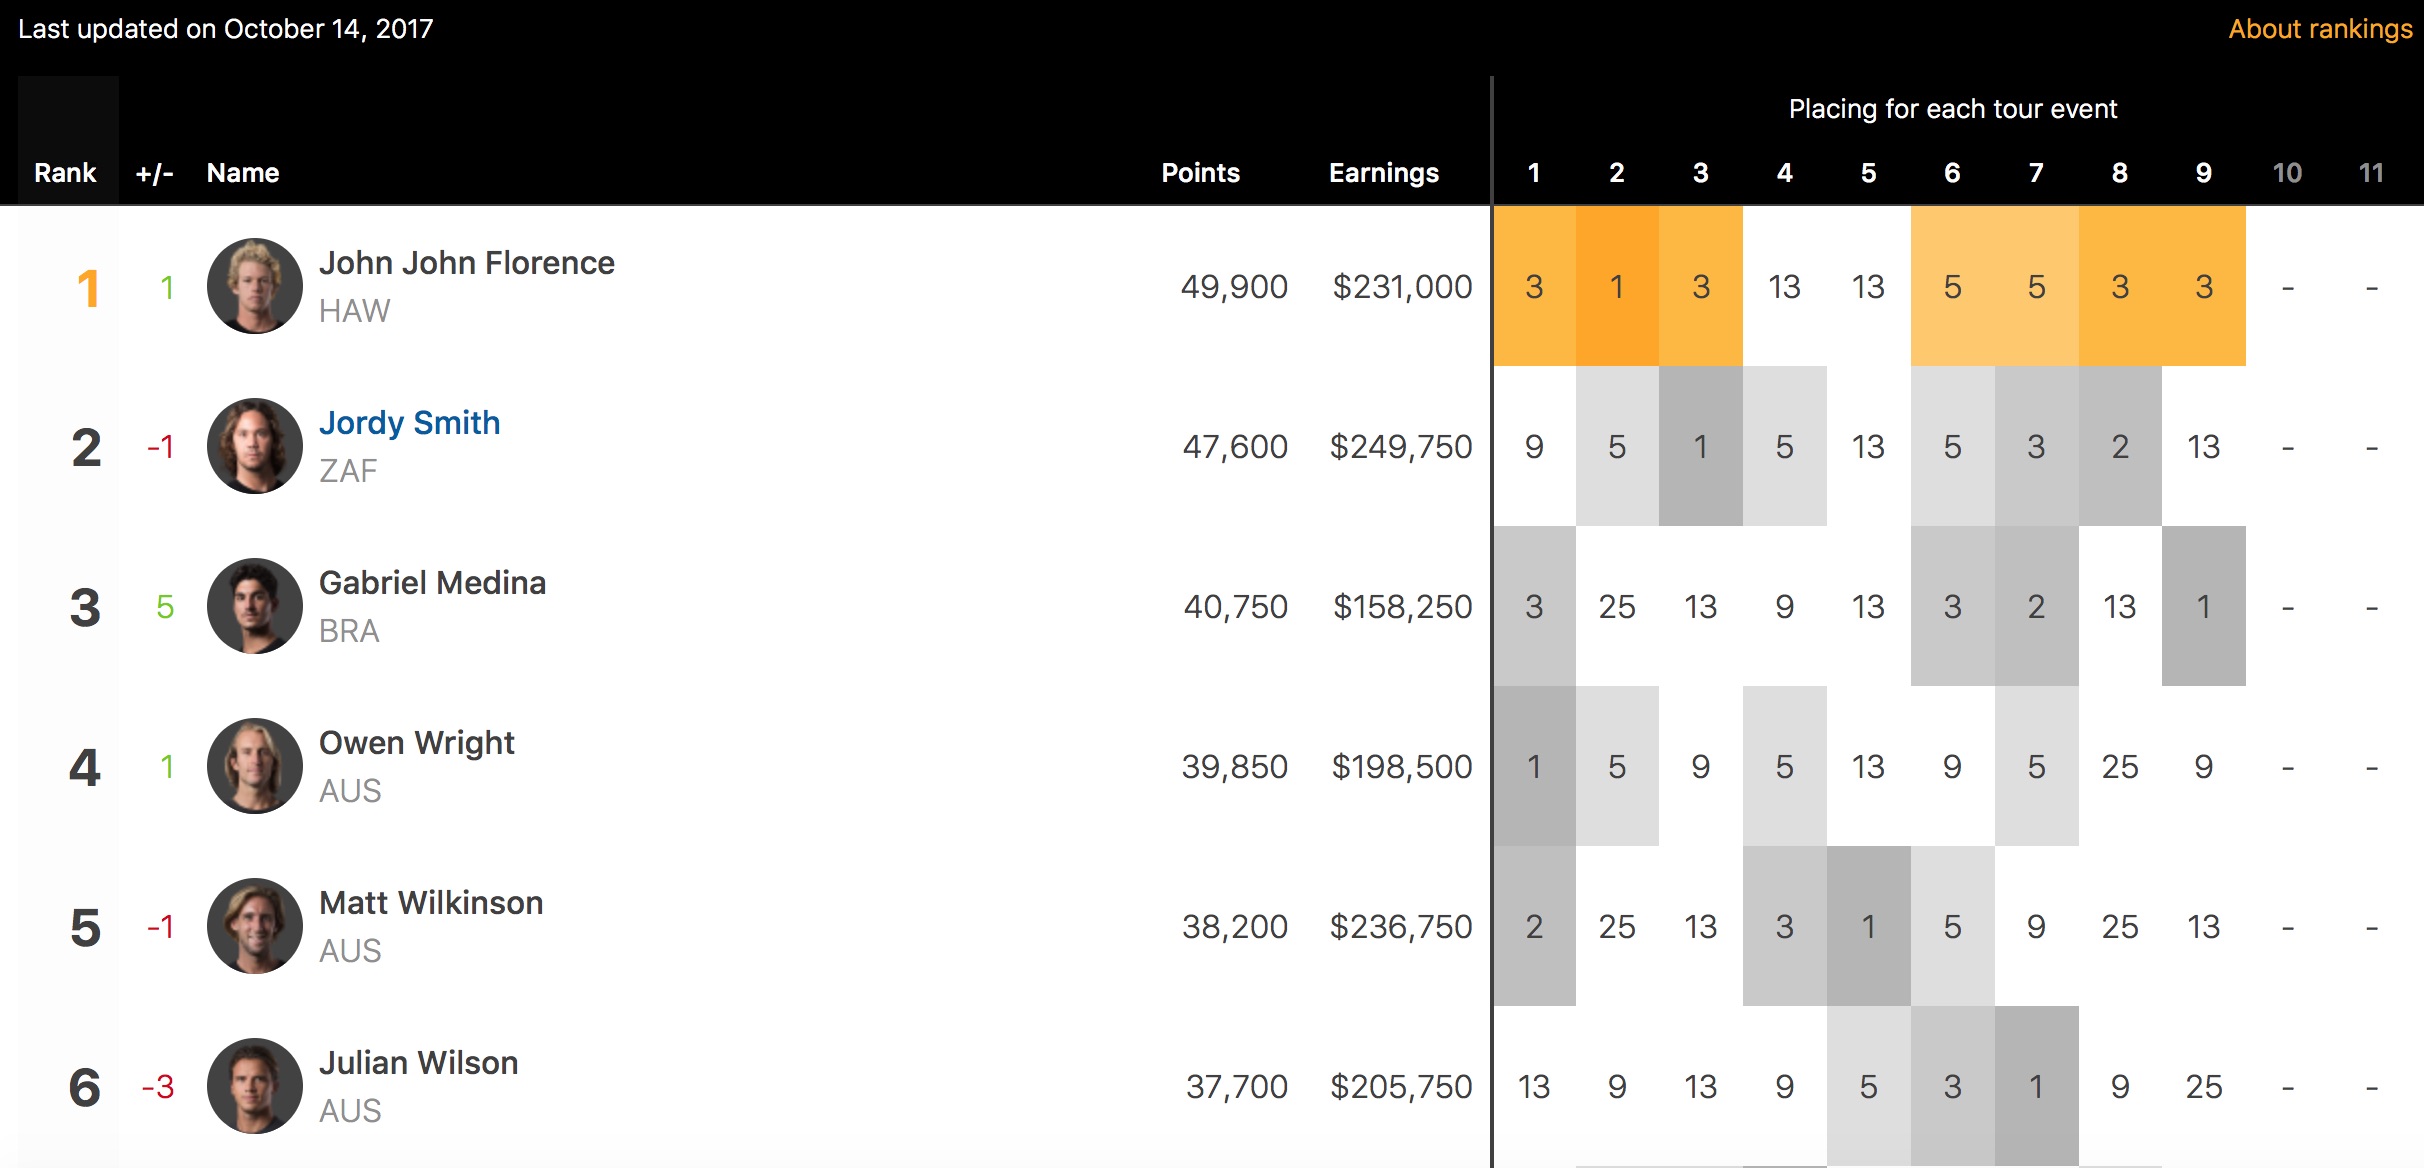Click John John Florence's profile photo
Screen dimensions: 2424x1168
[254, 286]
